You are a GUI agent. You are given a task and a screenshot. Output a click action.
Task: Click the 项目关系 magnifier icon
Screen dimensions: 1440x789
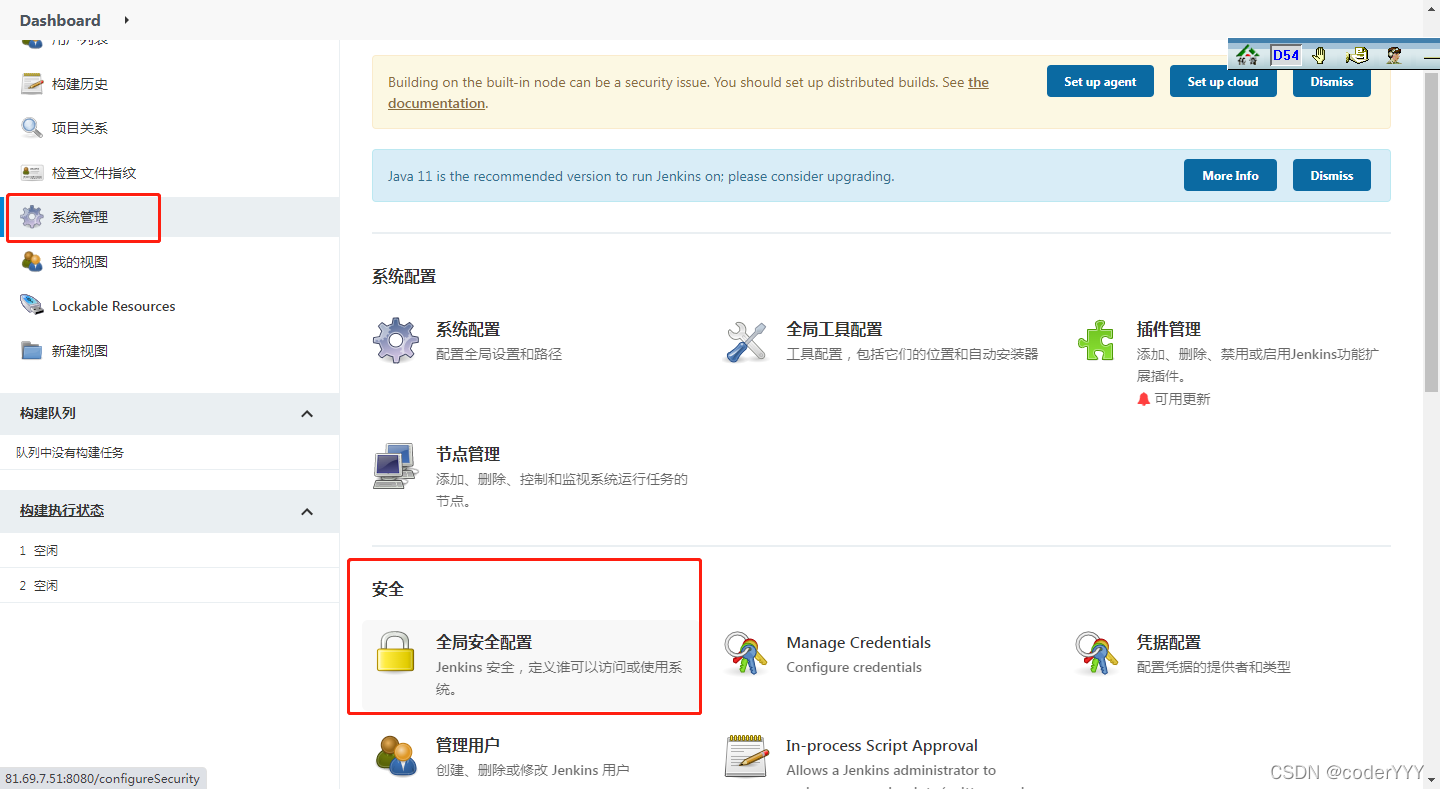pos(32,127)
